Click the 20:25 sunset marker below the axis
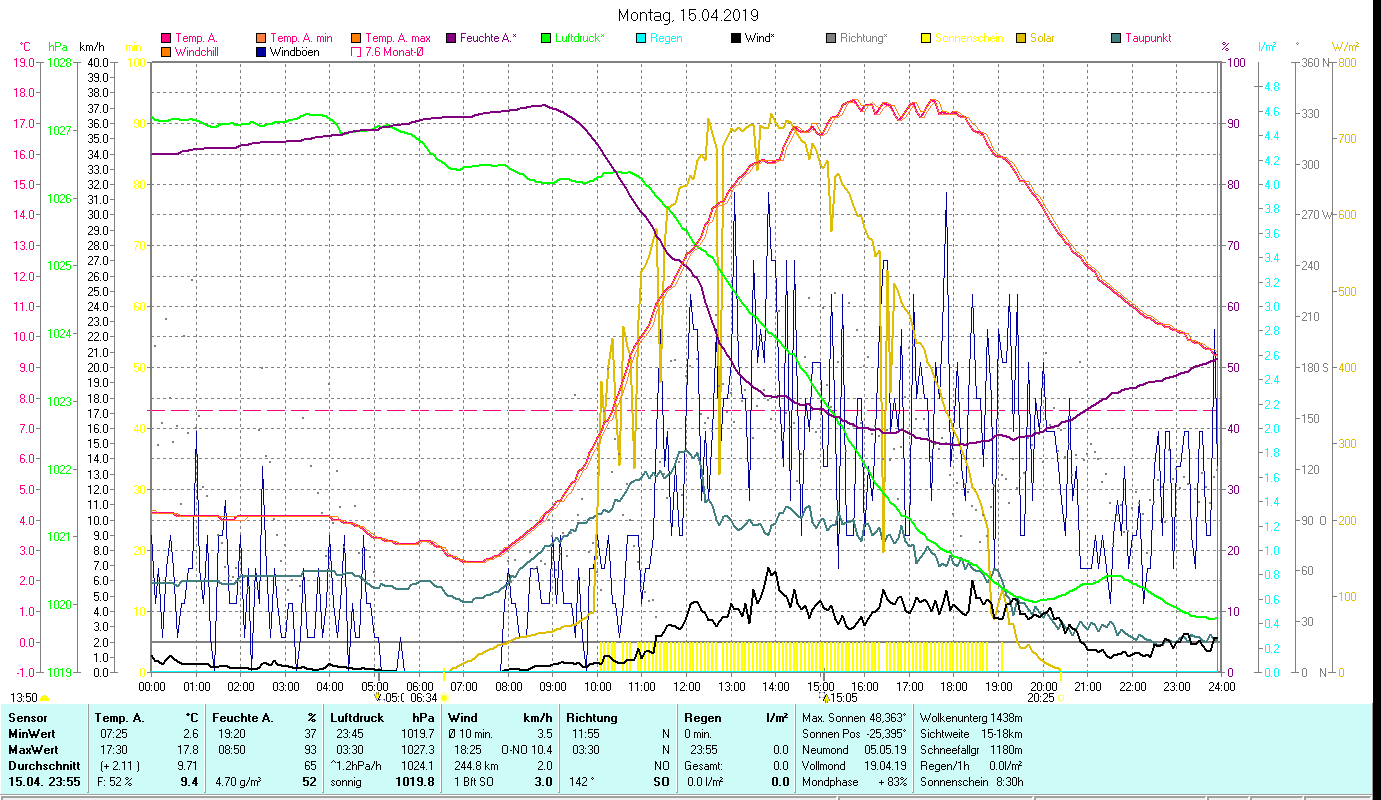 click(x=1041, y=698)
